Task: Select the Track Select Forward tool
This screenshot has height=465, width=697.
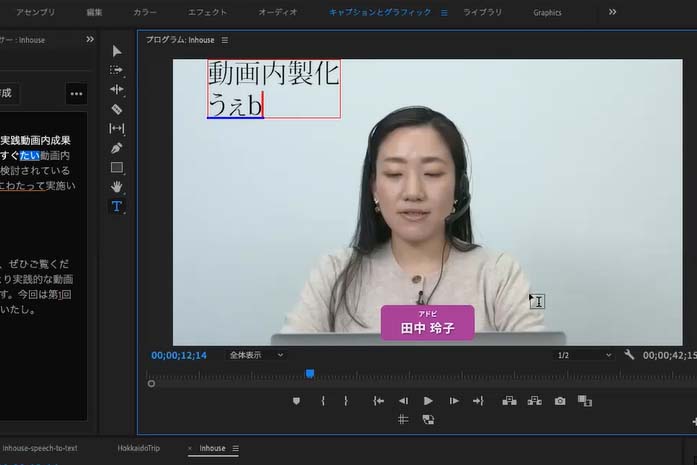Action: click(x=116, y=70)
